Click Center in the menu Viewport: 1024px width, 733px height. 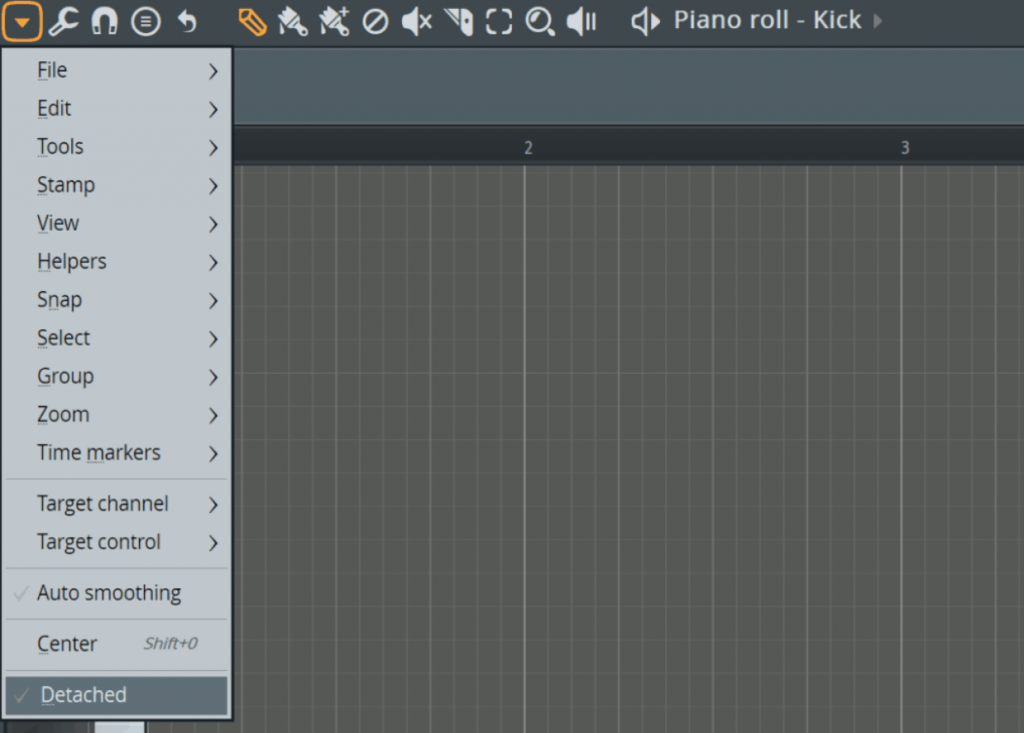point(67,644)
